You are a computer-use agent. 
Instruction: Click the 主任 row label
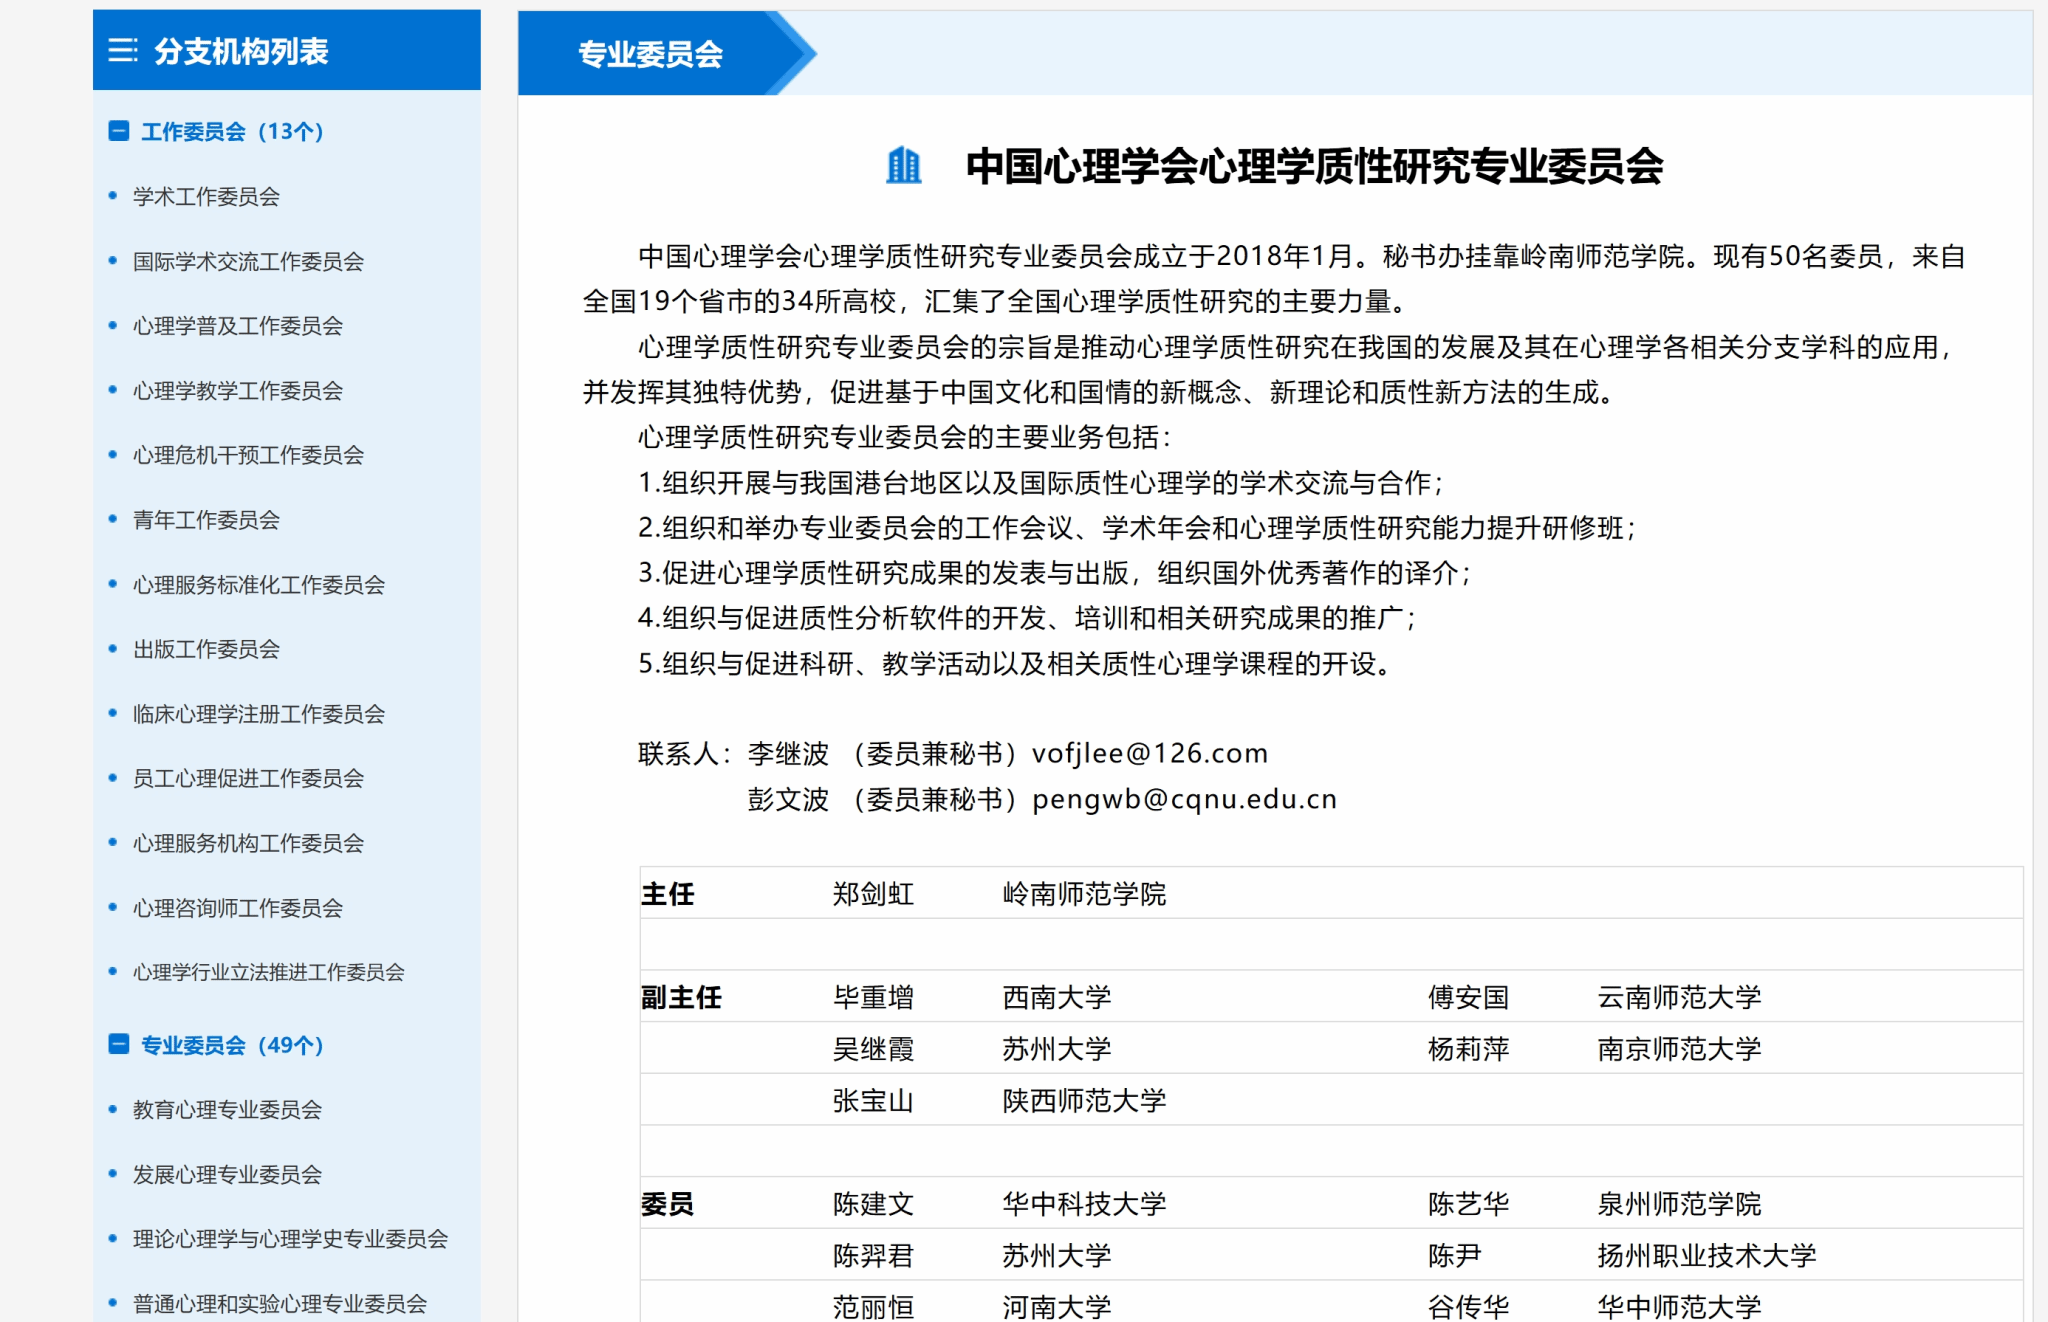667,893
